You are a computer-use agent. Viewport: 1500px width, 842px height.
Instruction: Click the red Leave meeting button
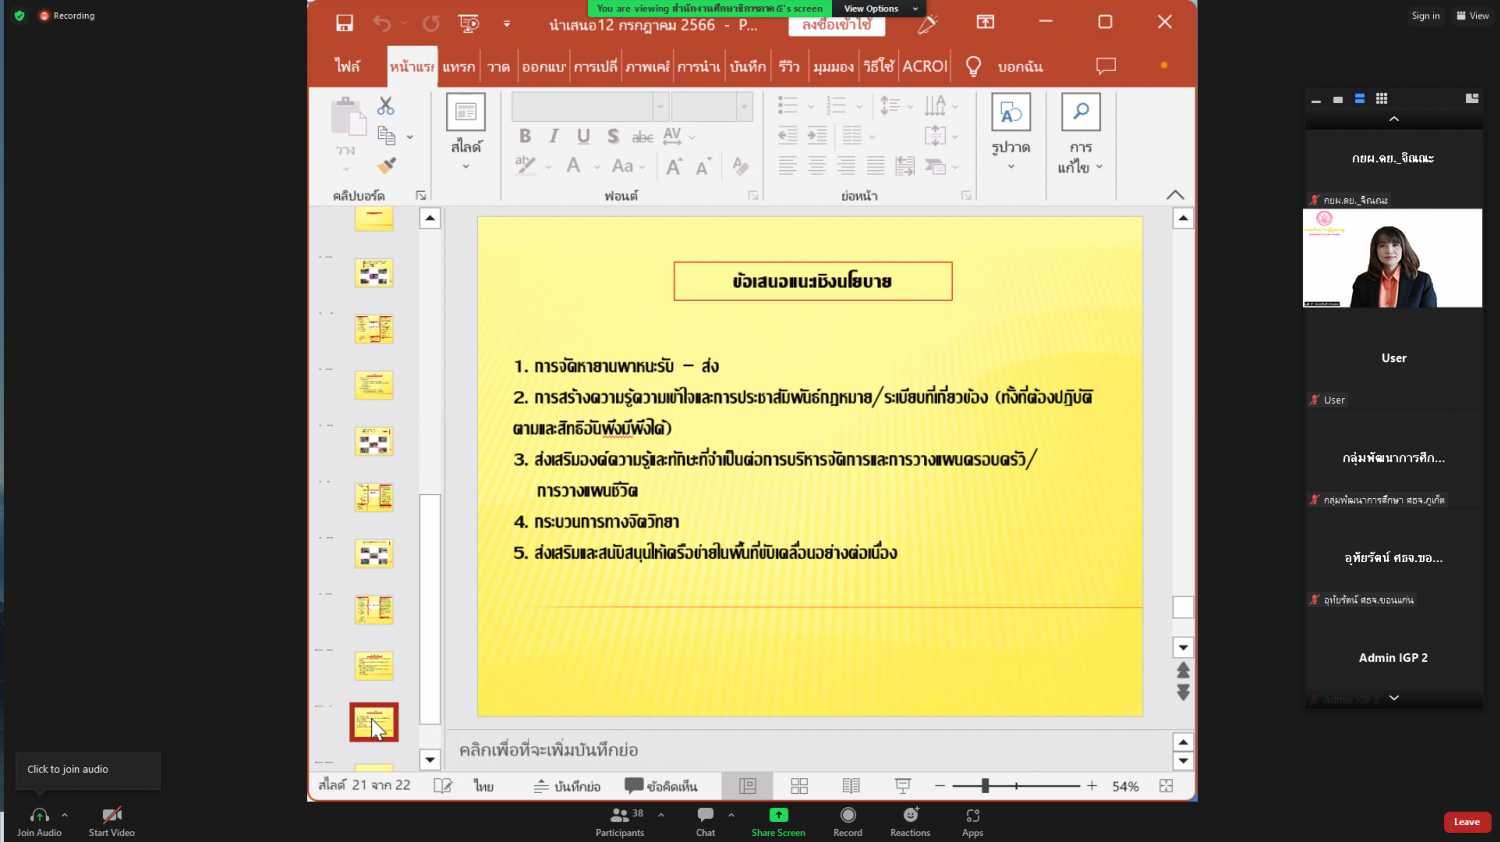click(1467, 822)
